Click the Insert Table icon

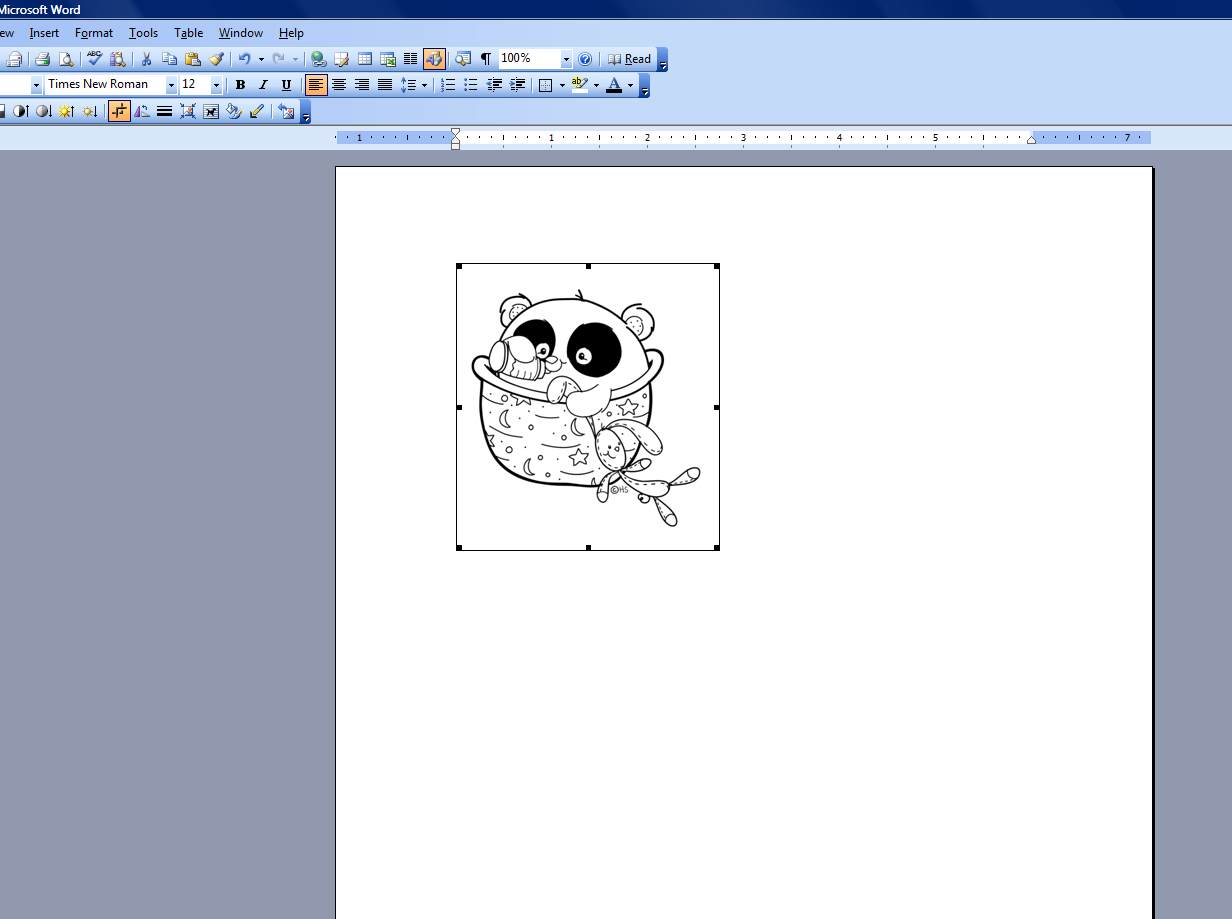(x=365, y=58)
